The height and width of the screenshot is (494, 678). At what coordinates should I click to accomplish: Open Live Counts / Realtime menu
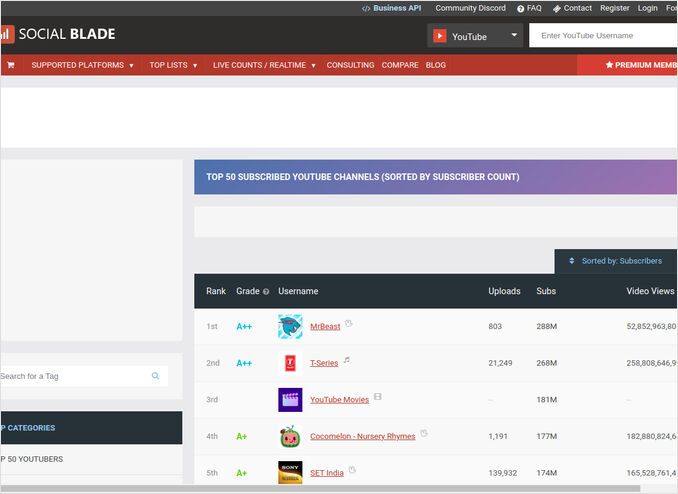[264, 65]
